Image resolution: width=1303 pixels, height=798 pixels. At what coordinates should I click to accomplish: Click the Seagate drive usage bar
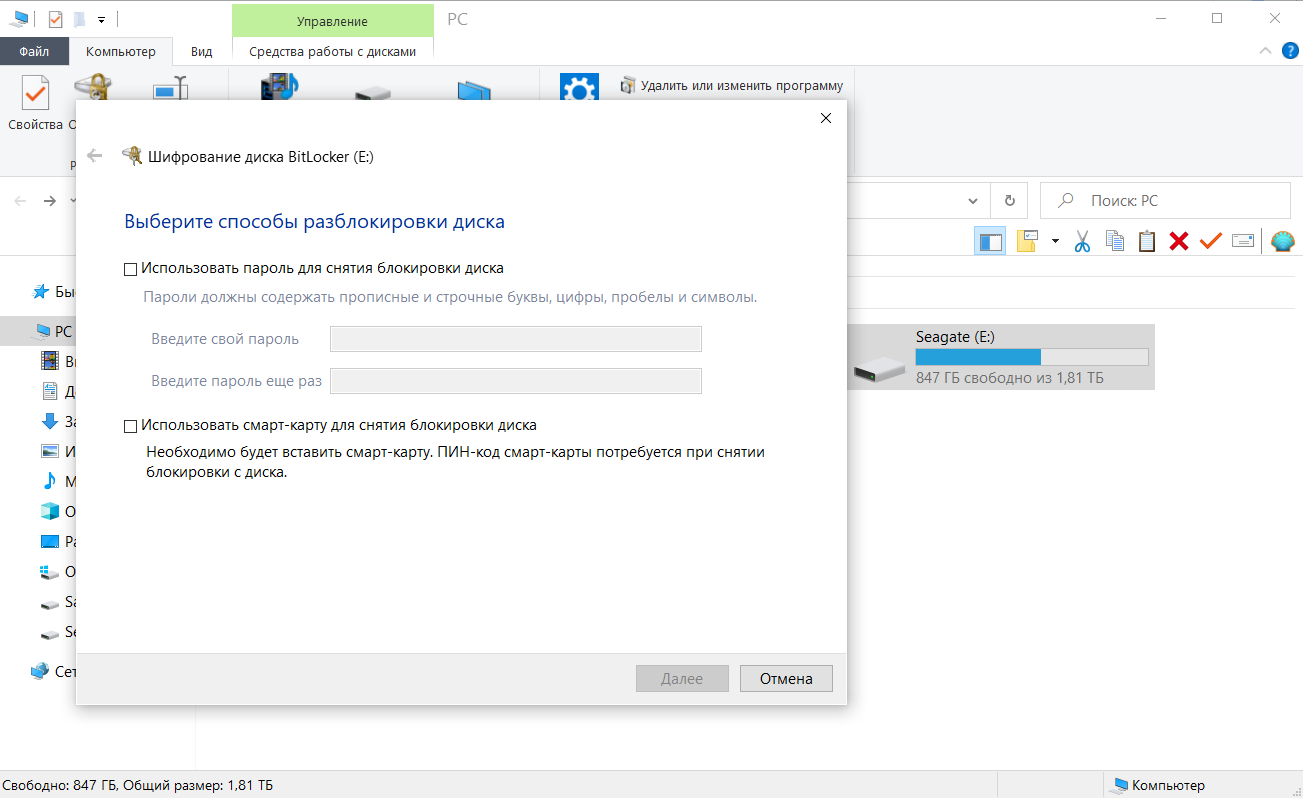point(1032,357)
